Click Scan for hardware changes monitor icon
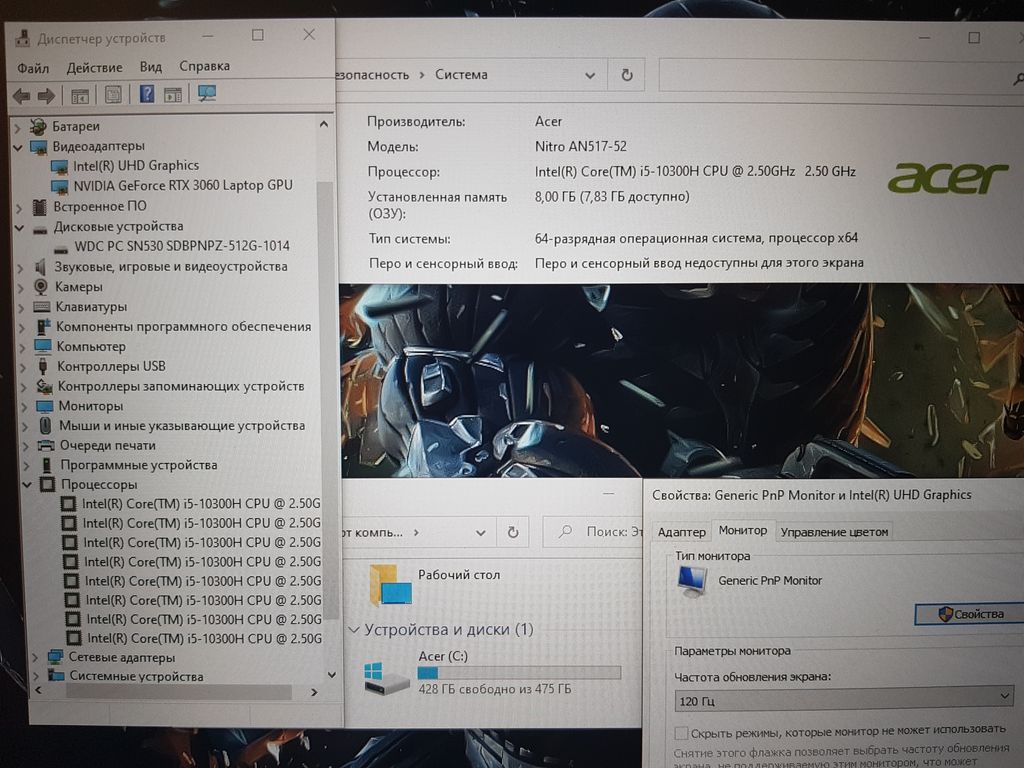 (207, 94)
